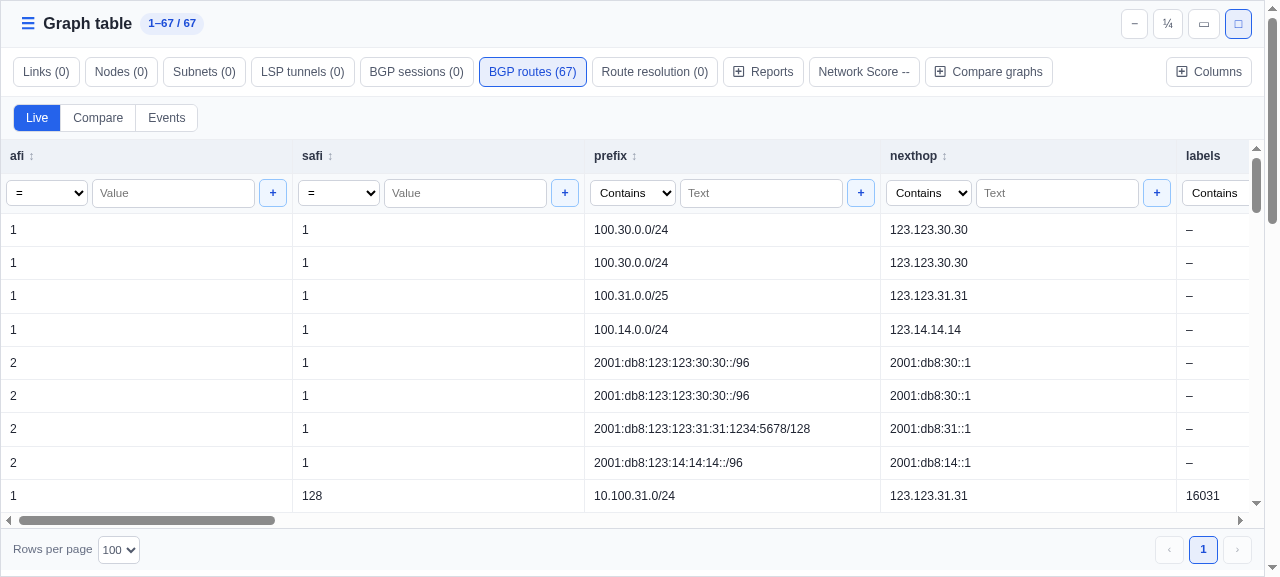The height and width of the screenshot is (577, 1280).
Task: Open the Route resolution (0) tab
Action: pyautogui.click(x=655, y=72)
